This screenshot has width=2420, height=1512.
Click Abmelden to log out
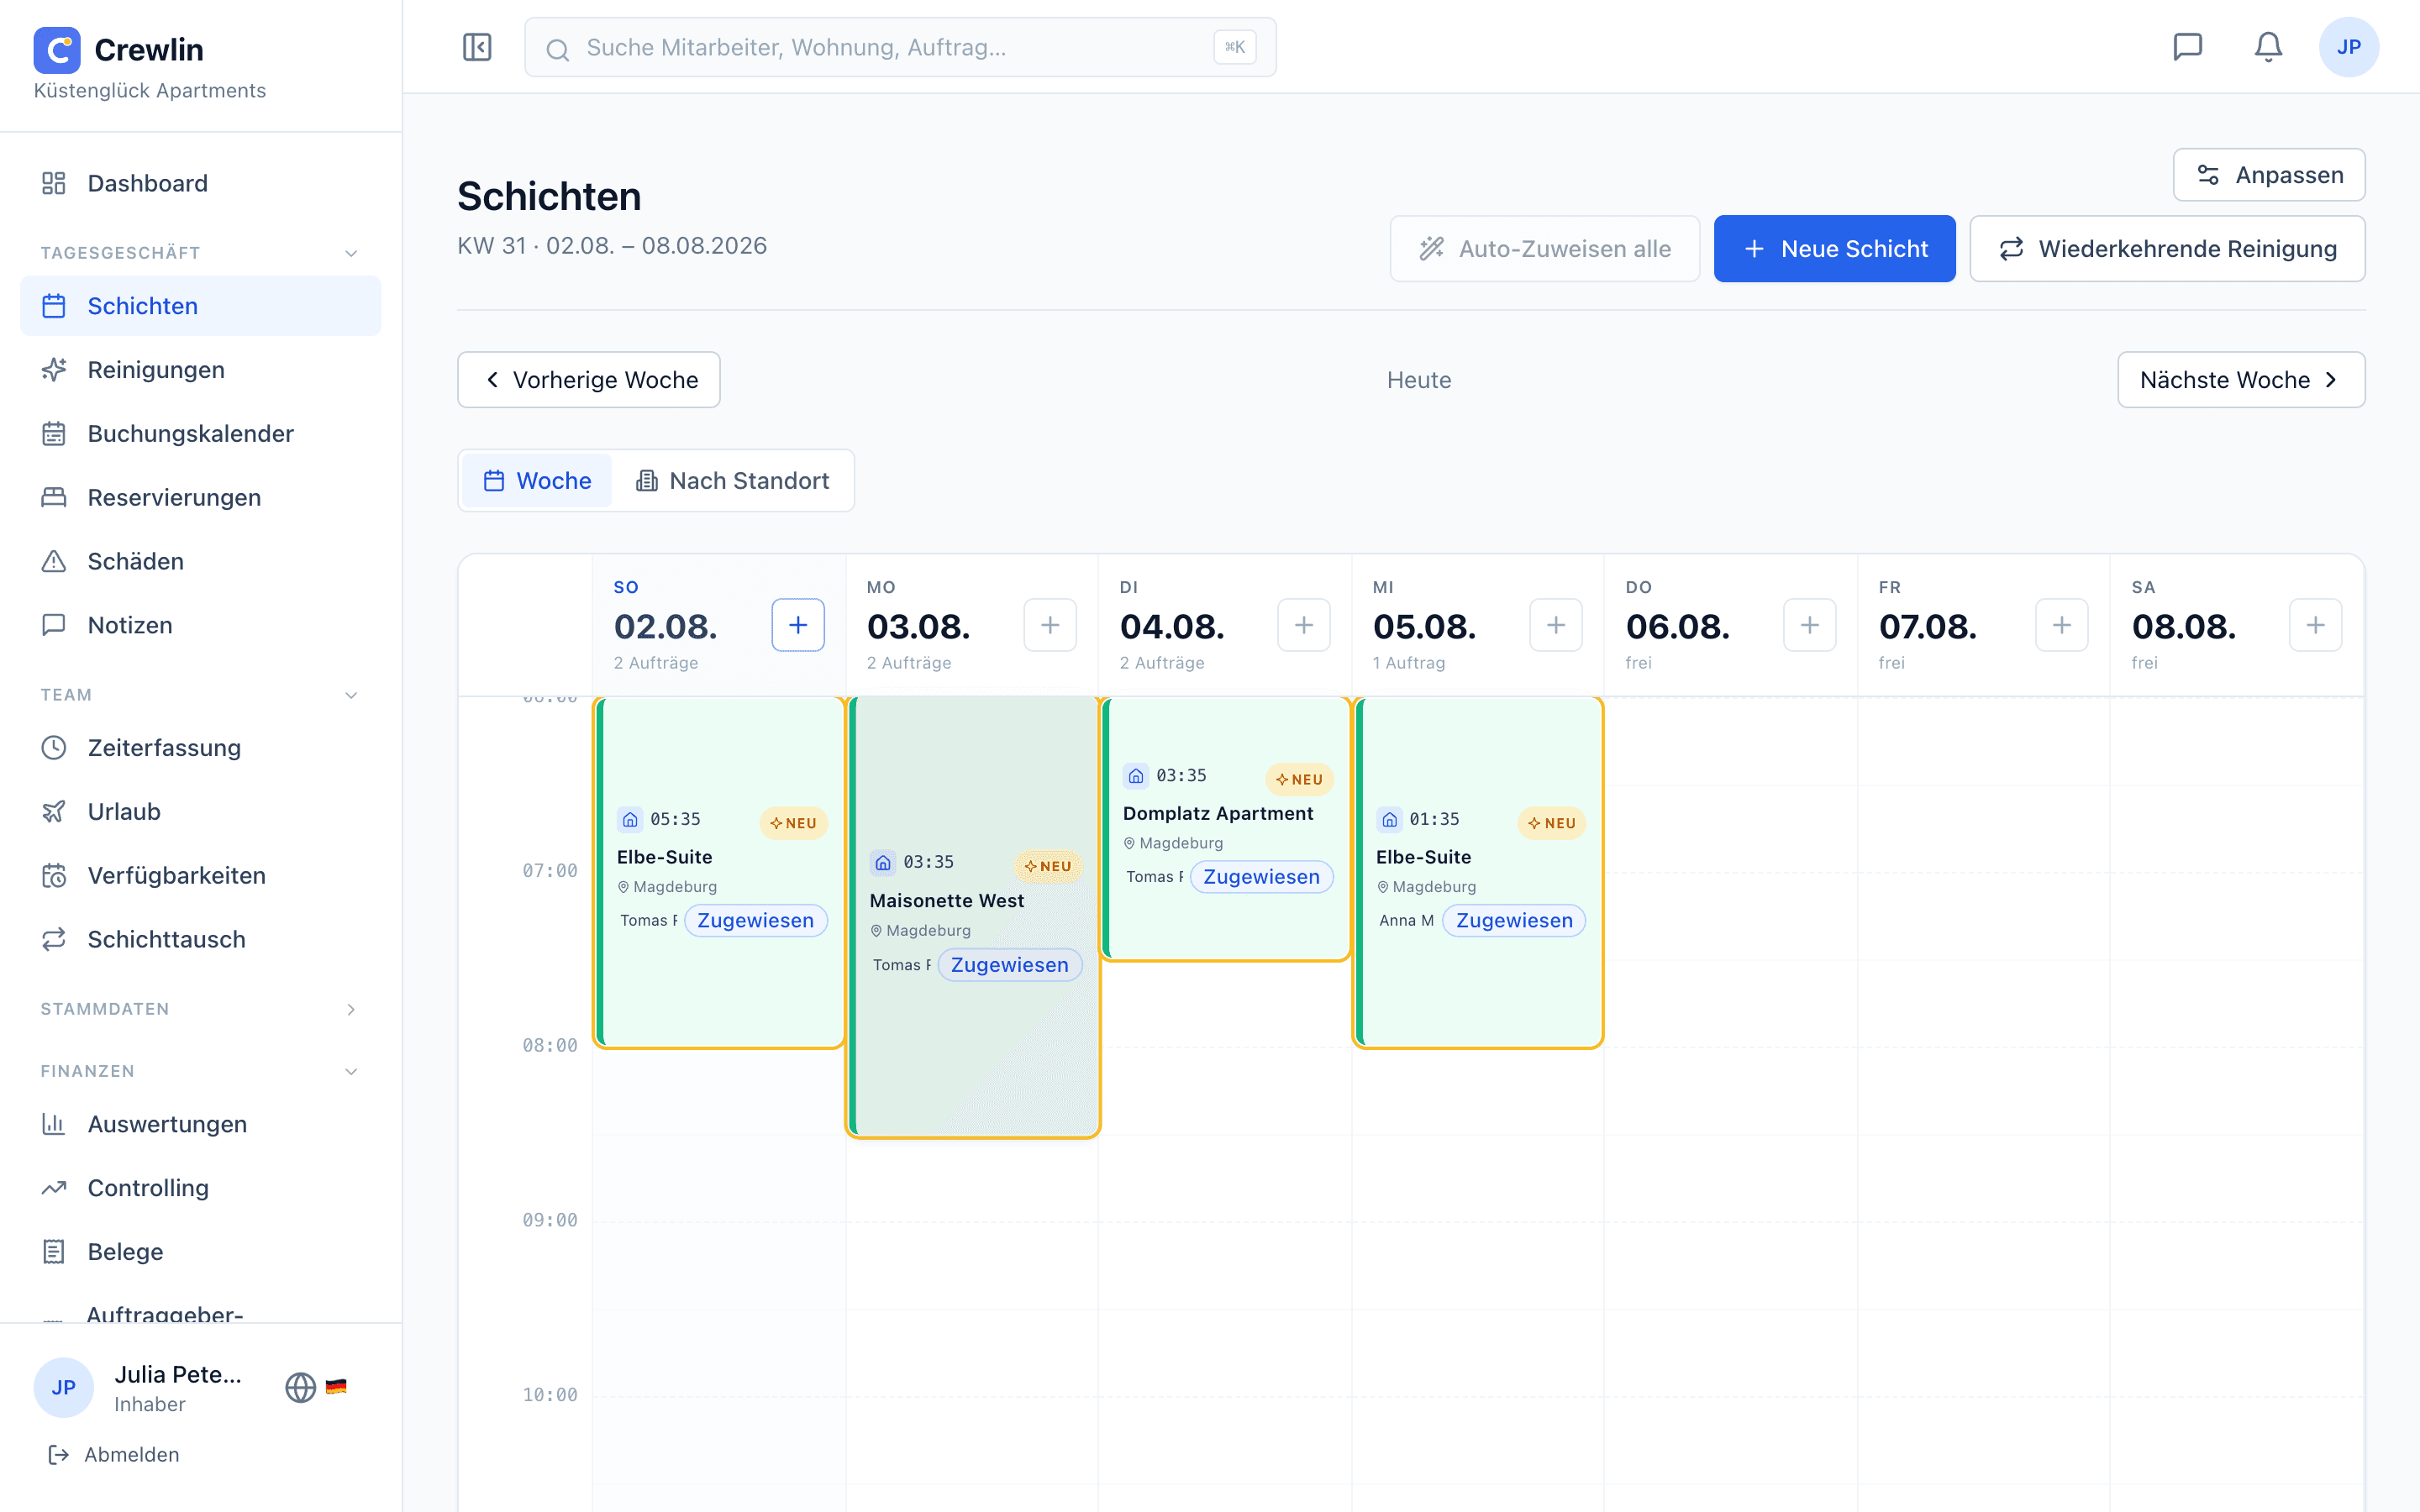pos(114,1455)
